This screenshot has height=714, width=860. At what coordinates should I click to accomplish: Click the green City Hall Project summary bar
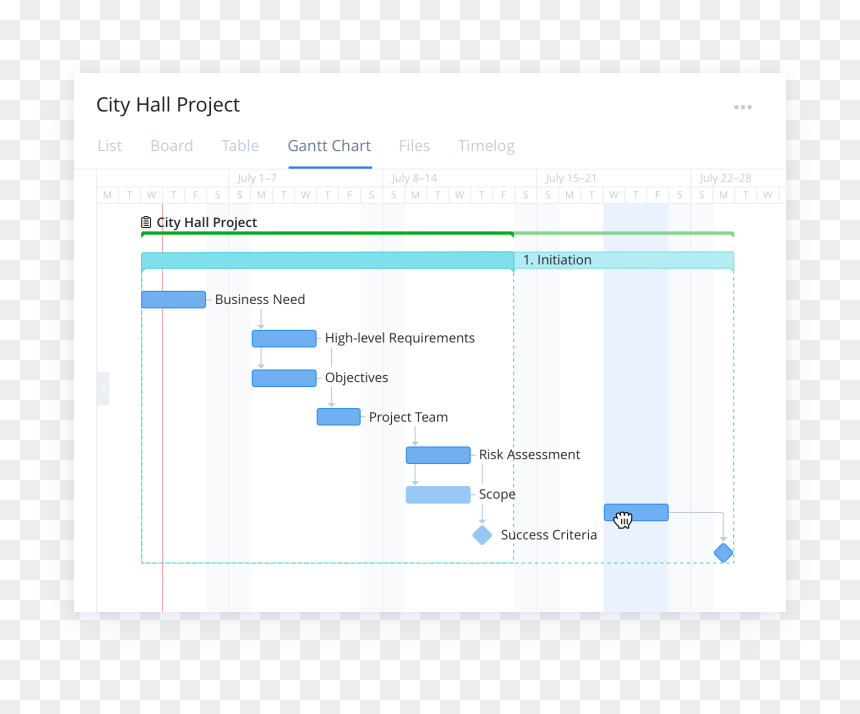coord(437,234)
